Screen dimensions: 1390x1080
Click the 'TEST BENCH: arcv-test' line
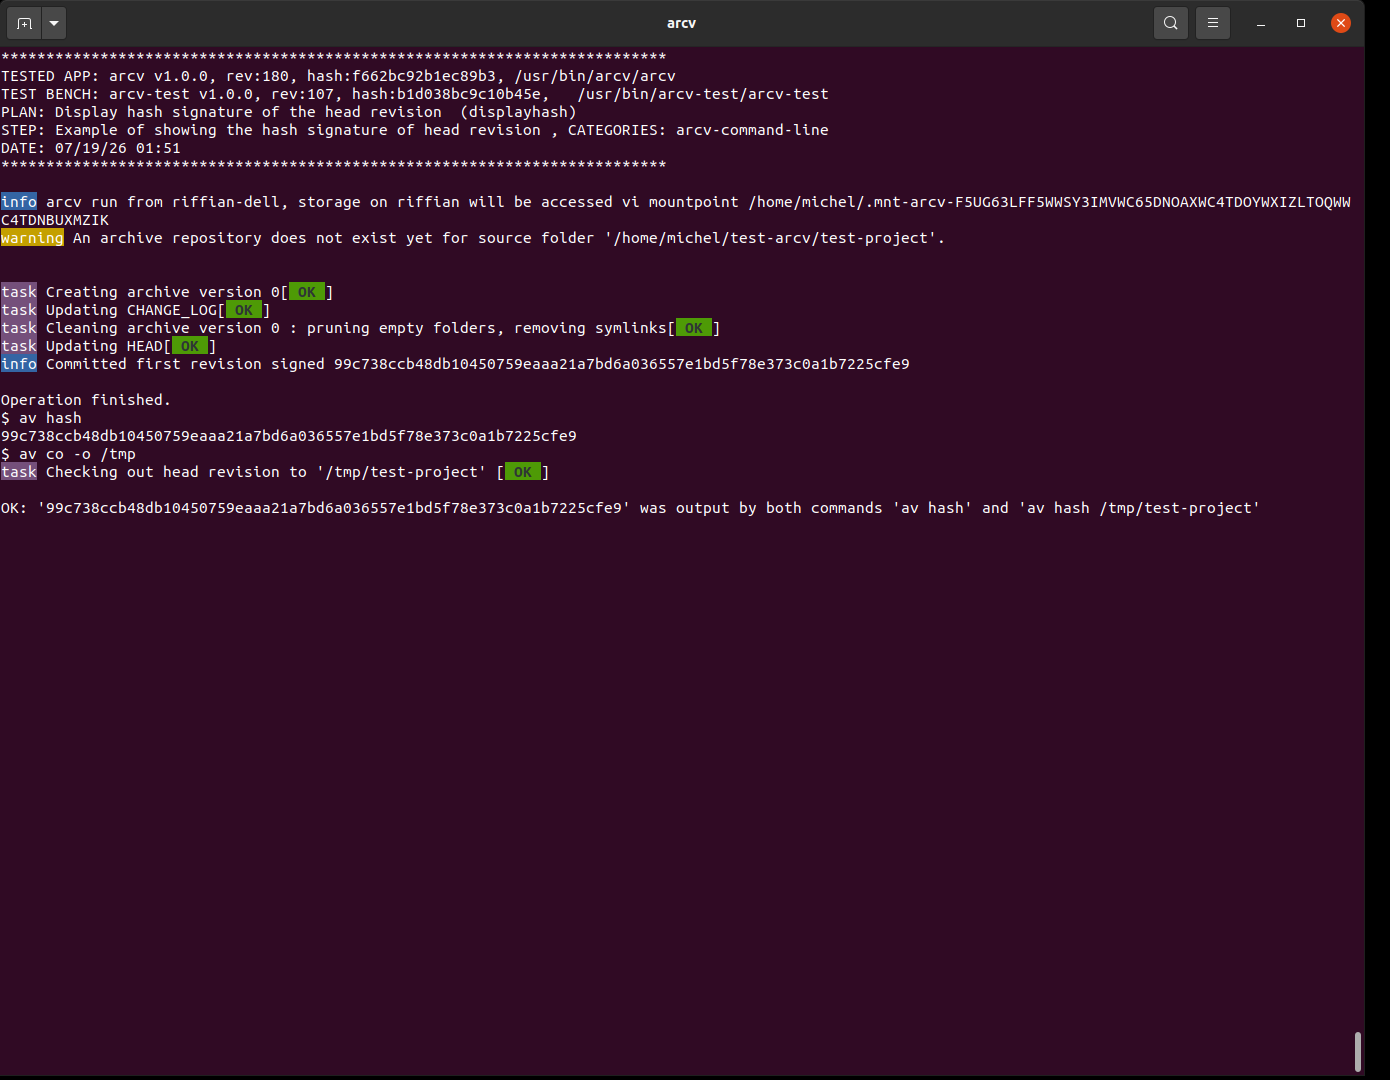click(415, 94)
